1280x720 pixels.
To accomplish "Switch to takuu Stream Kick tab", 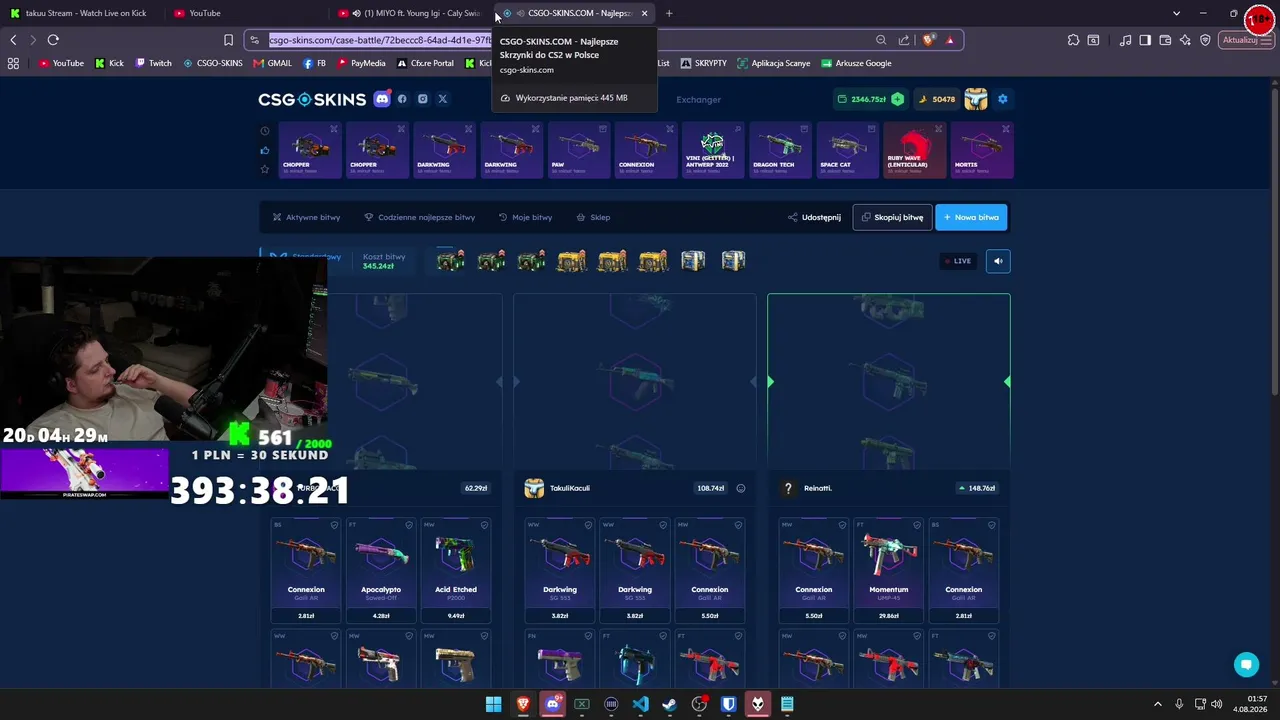I will tap(85, 13).
